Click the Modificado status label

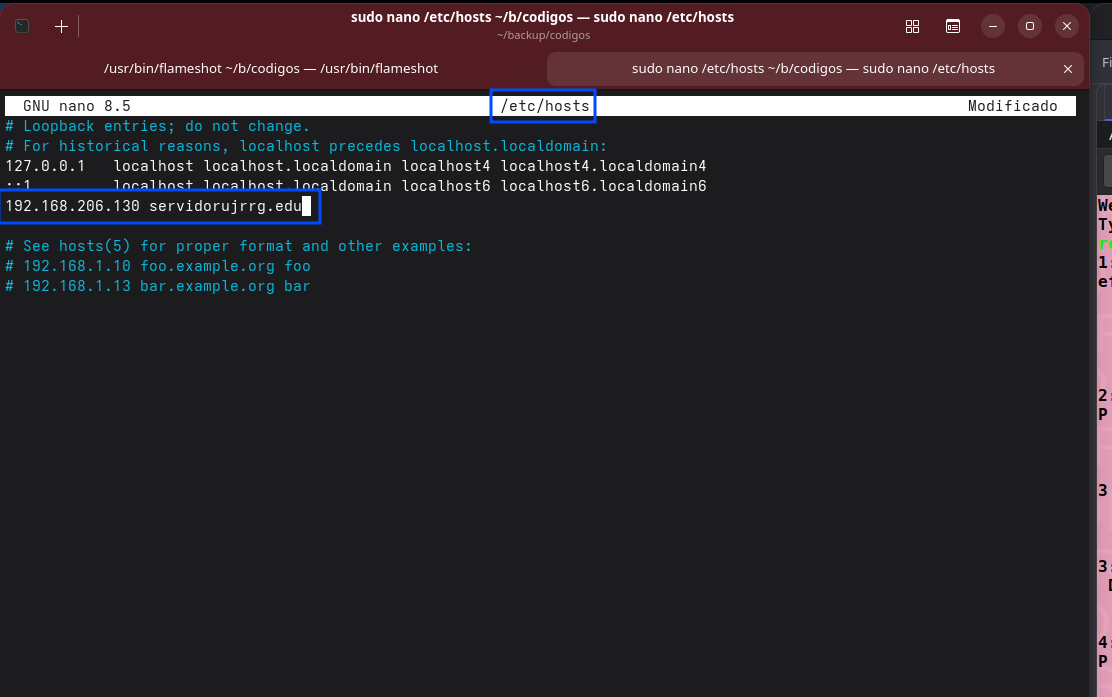tap(1012, 106)
